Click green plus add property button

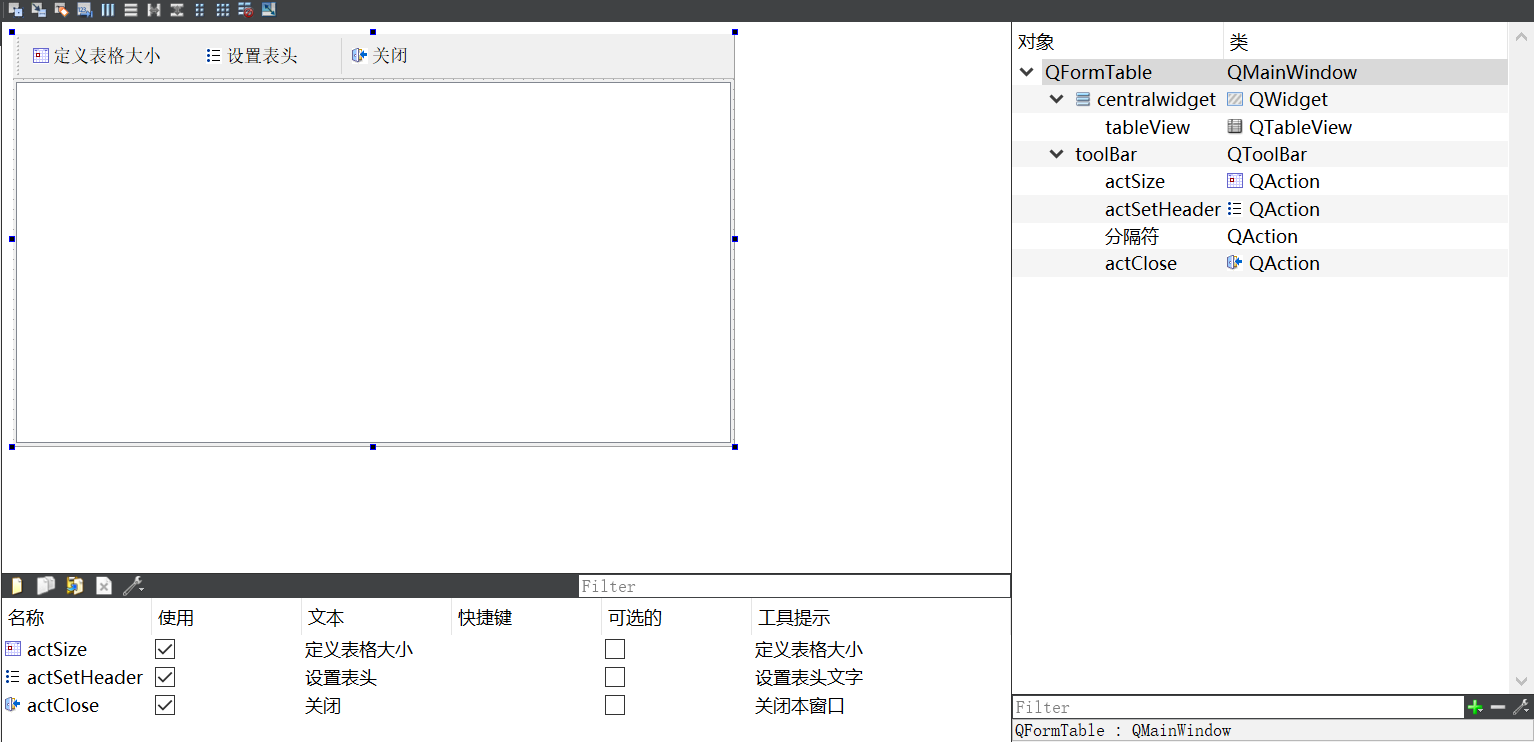coord(1475,707)
